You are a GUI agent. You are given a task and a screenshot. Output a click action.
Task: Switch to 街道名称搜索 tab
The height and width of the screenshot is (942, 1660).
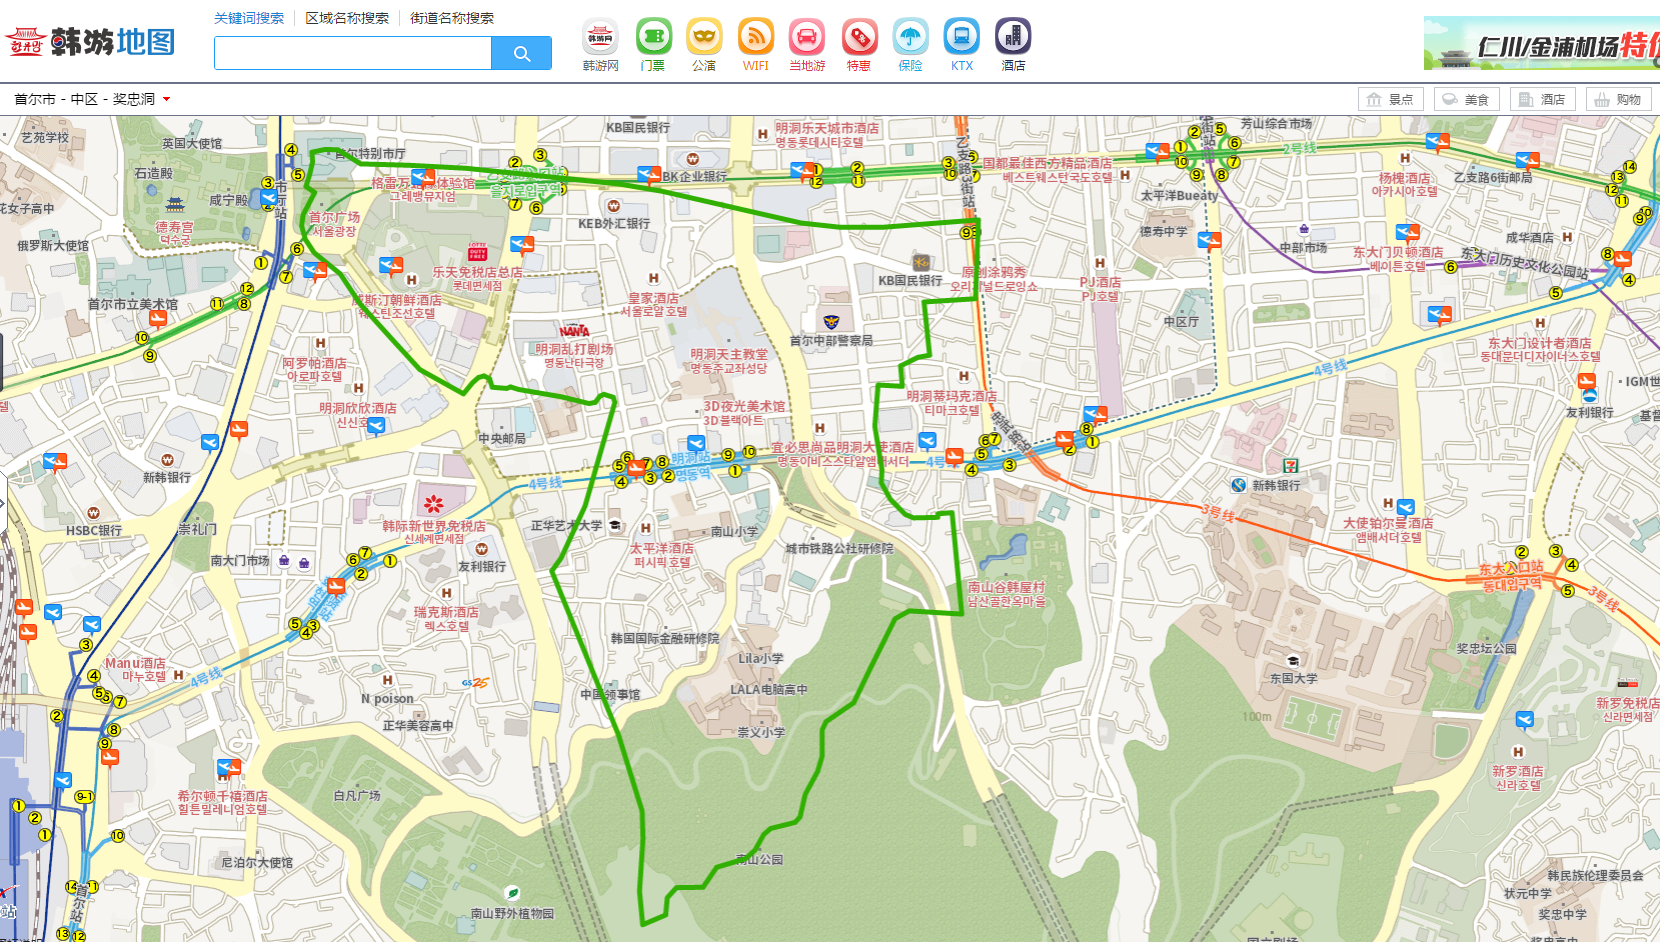452,18
